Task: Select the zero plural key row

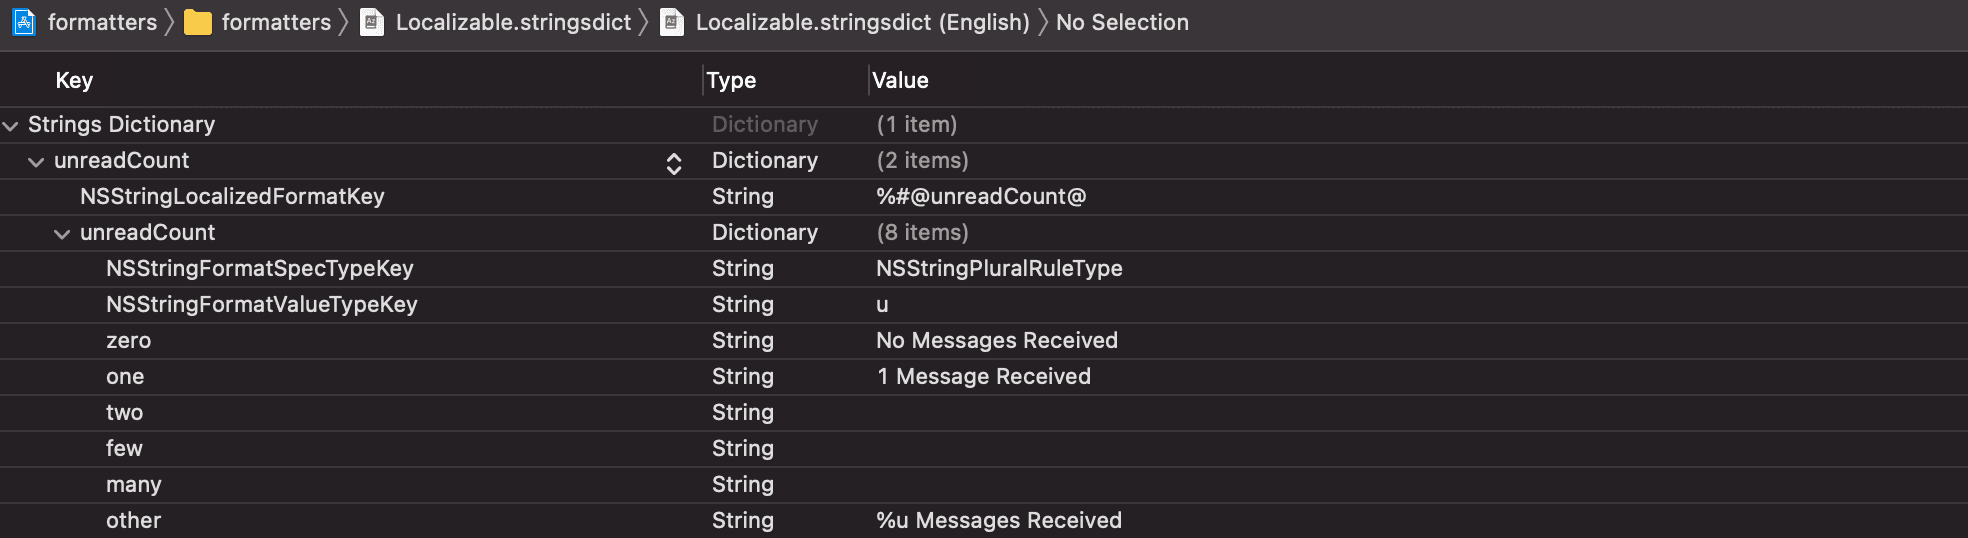Action: 984,341
